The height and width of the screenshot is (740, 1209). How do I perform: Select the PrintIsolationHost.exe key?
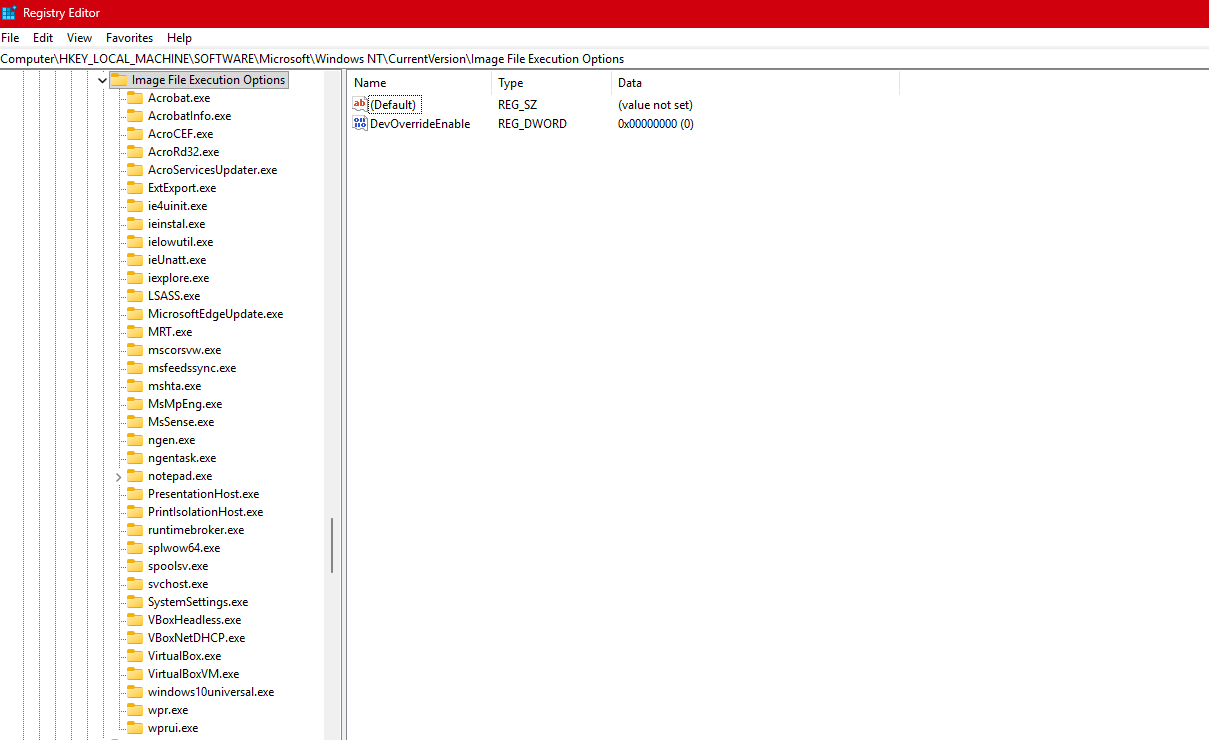(x=205, y=512)
